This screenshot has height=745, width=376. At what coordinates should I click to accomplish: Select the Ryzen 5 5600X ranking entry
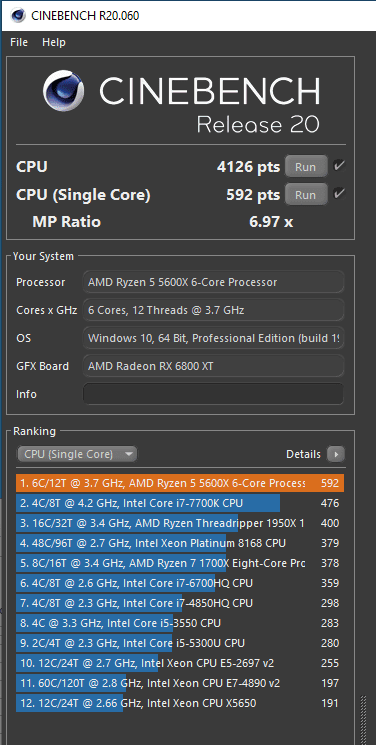point(180,483)
